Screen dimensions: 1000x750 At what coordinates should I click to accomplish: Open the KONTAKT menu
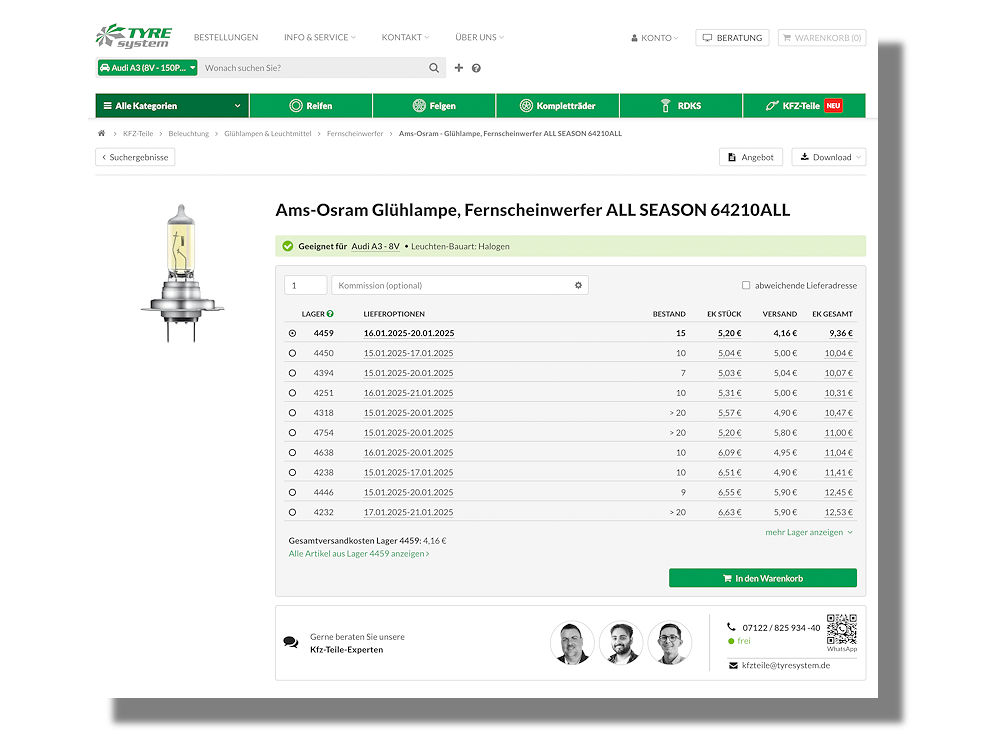405,38
